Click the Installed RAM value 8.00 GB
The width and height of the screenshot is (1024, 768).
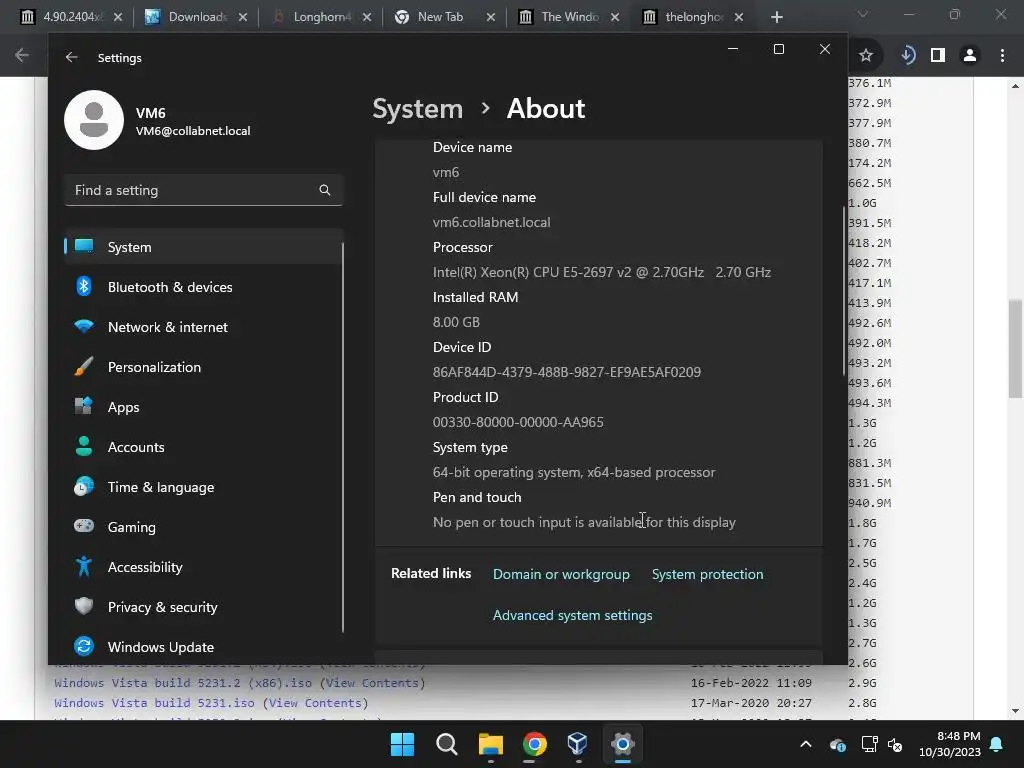456,322
